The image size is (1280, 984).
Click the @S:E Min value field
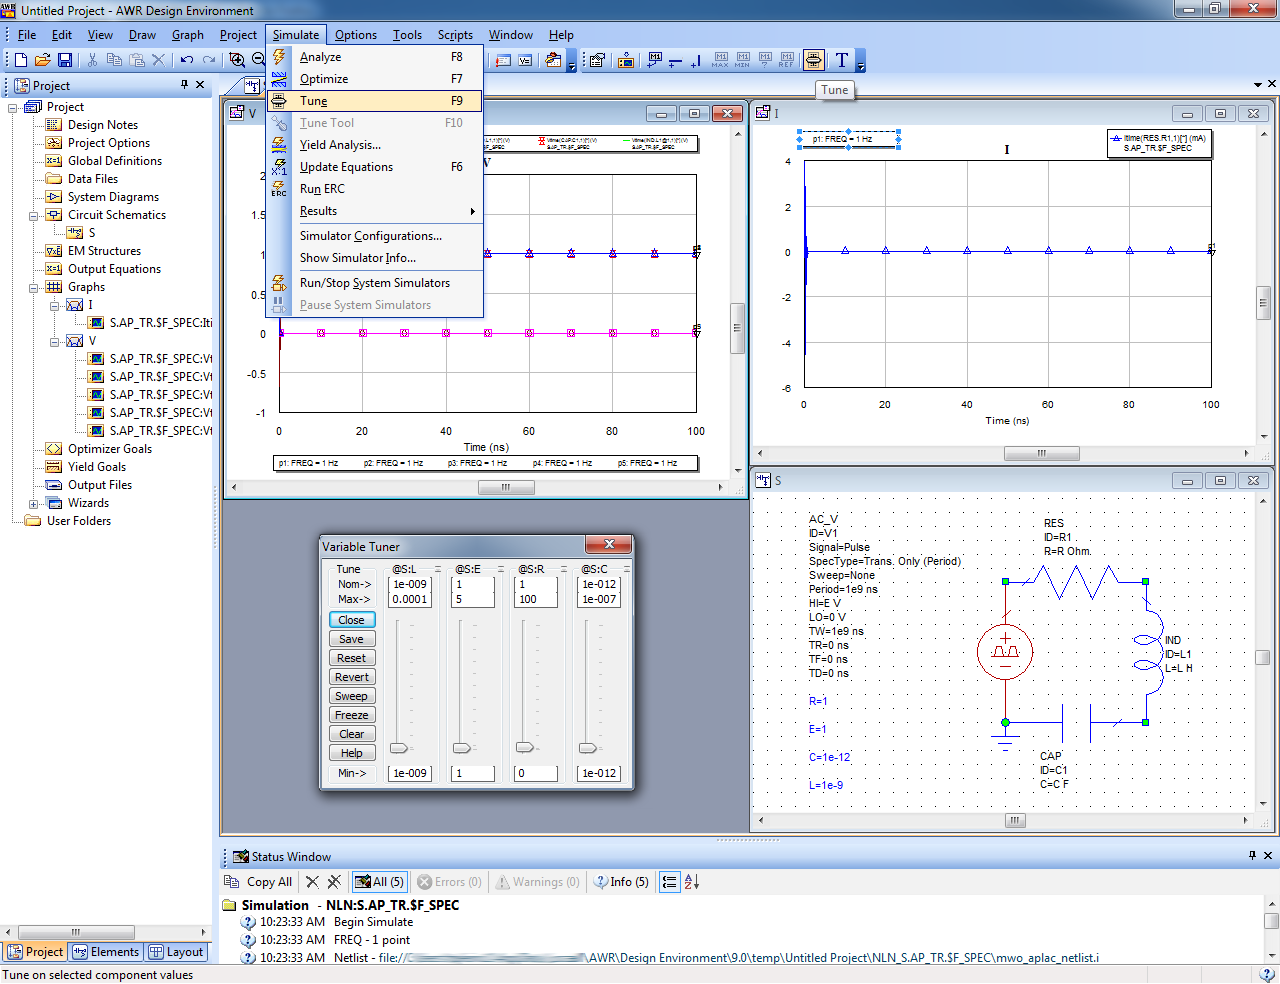click(x=473, y=773)
